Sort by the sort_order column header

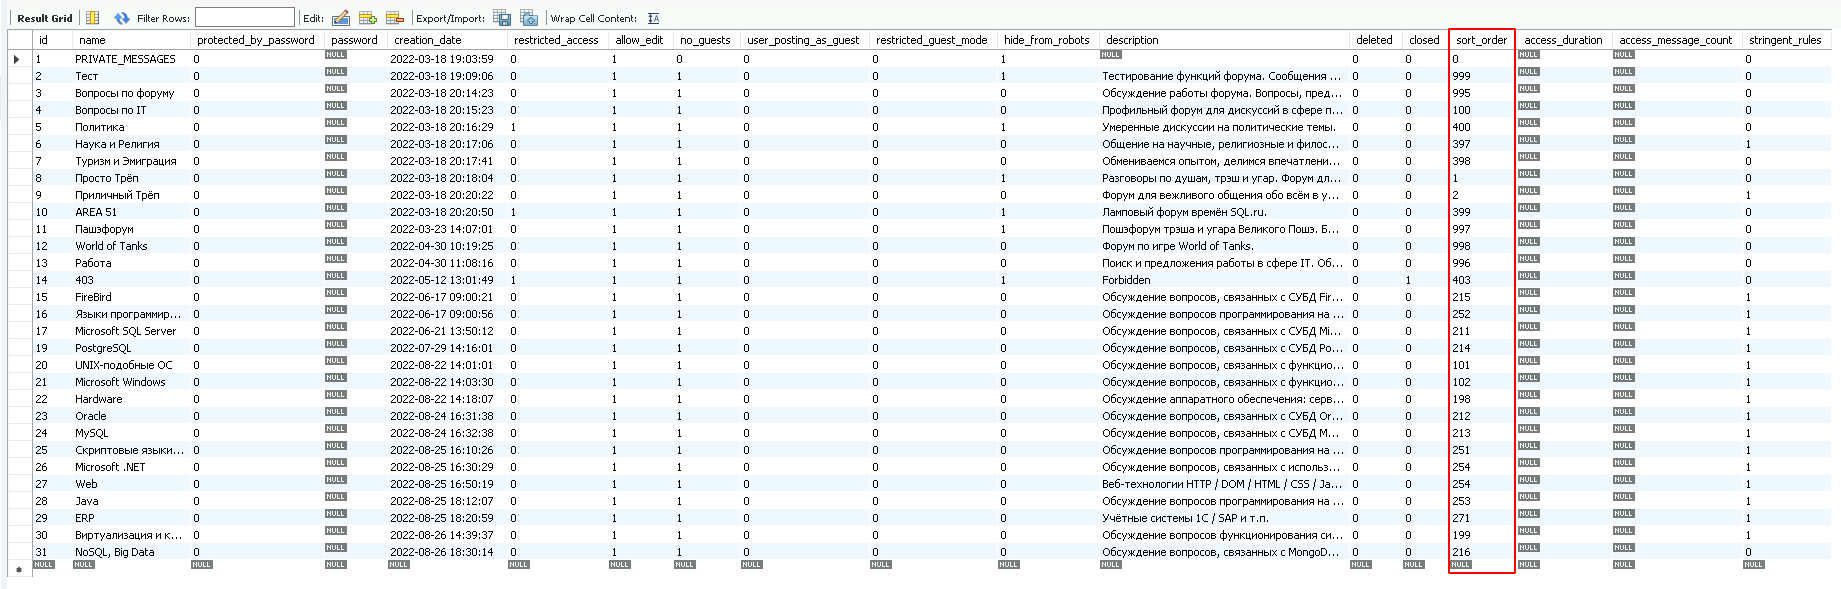point(1481,40)
